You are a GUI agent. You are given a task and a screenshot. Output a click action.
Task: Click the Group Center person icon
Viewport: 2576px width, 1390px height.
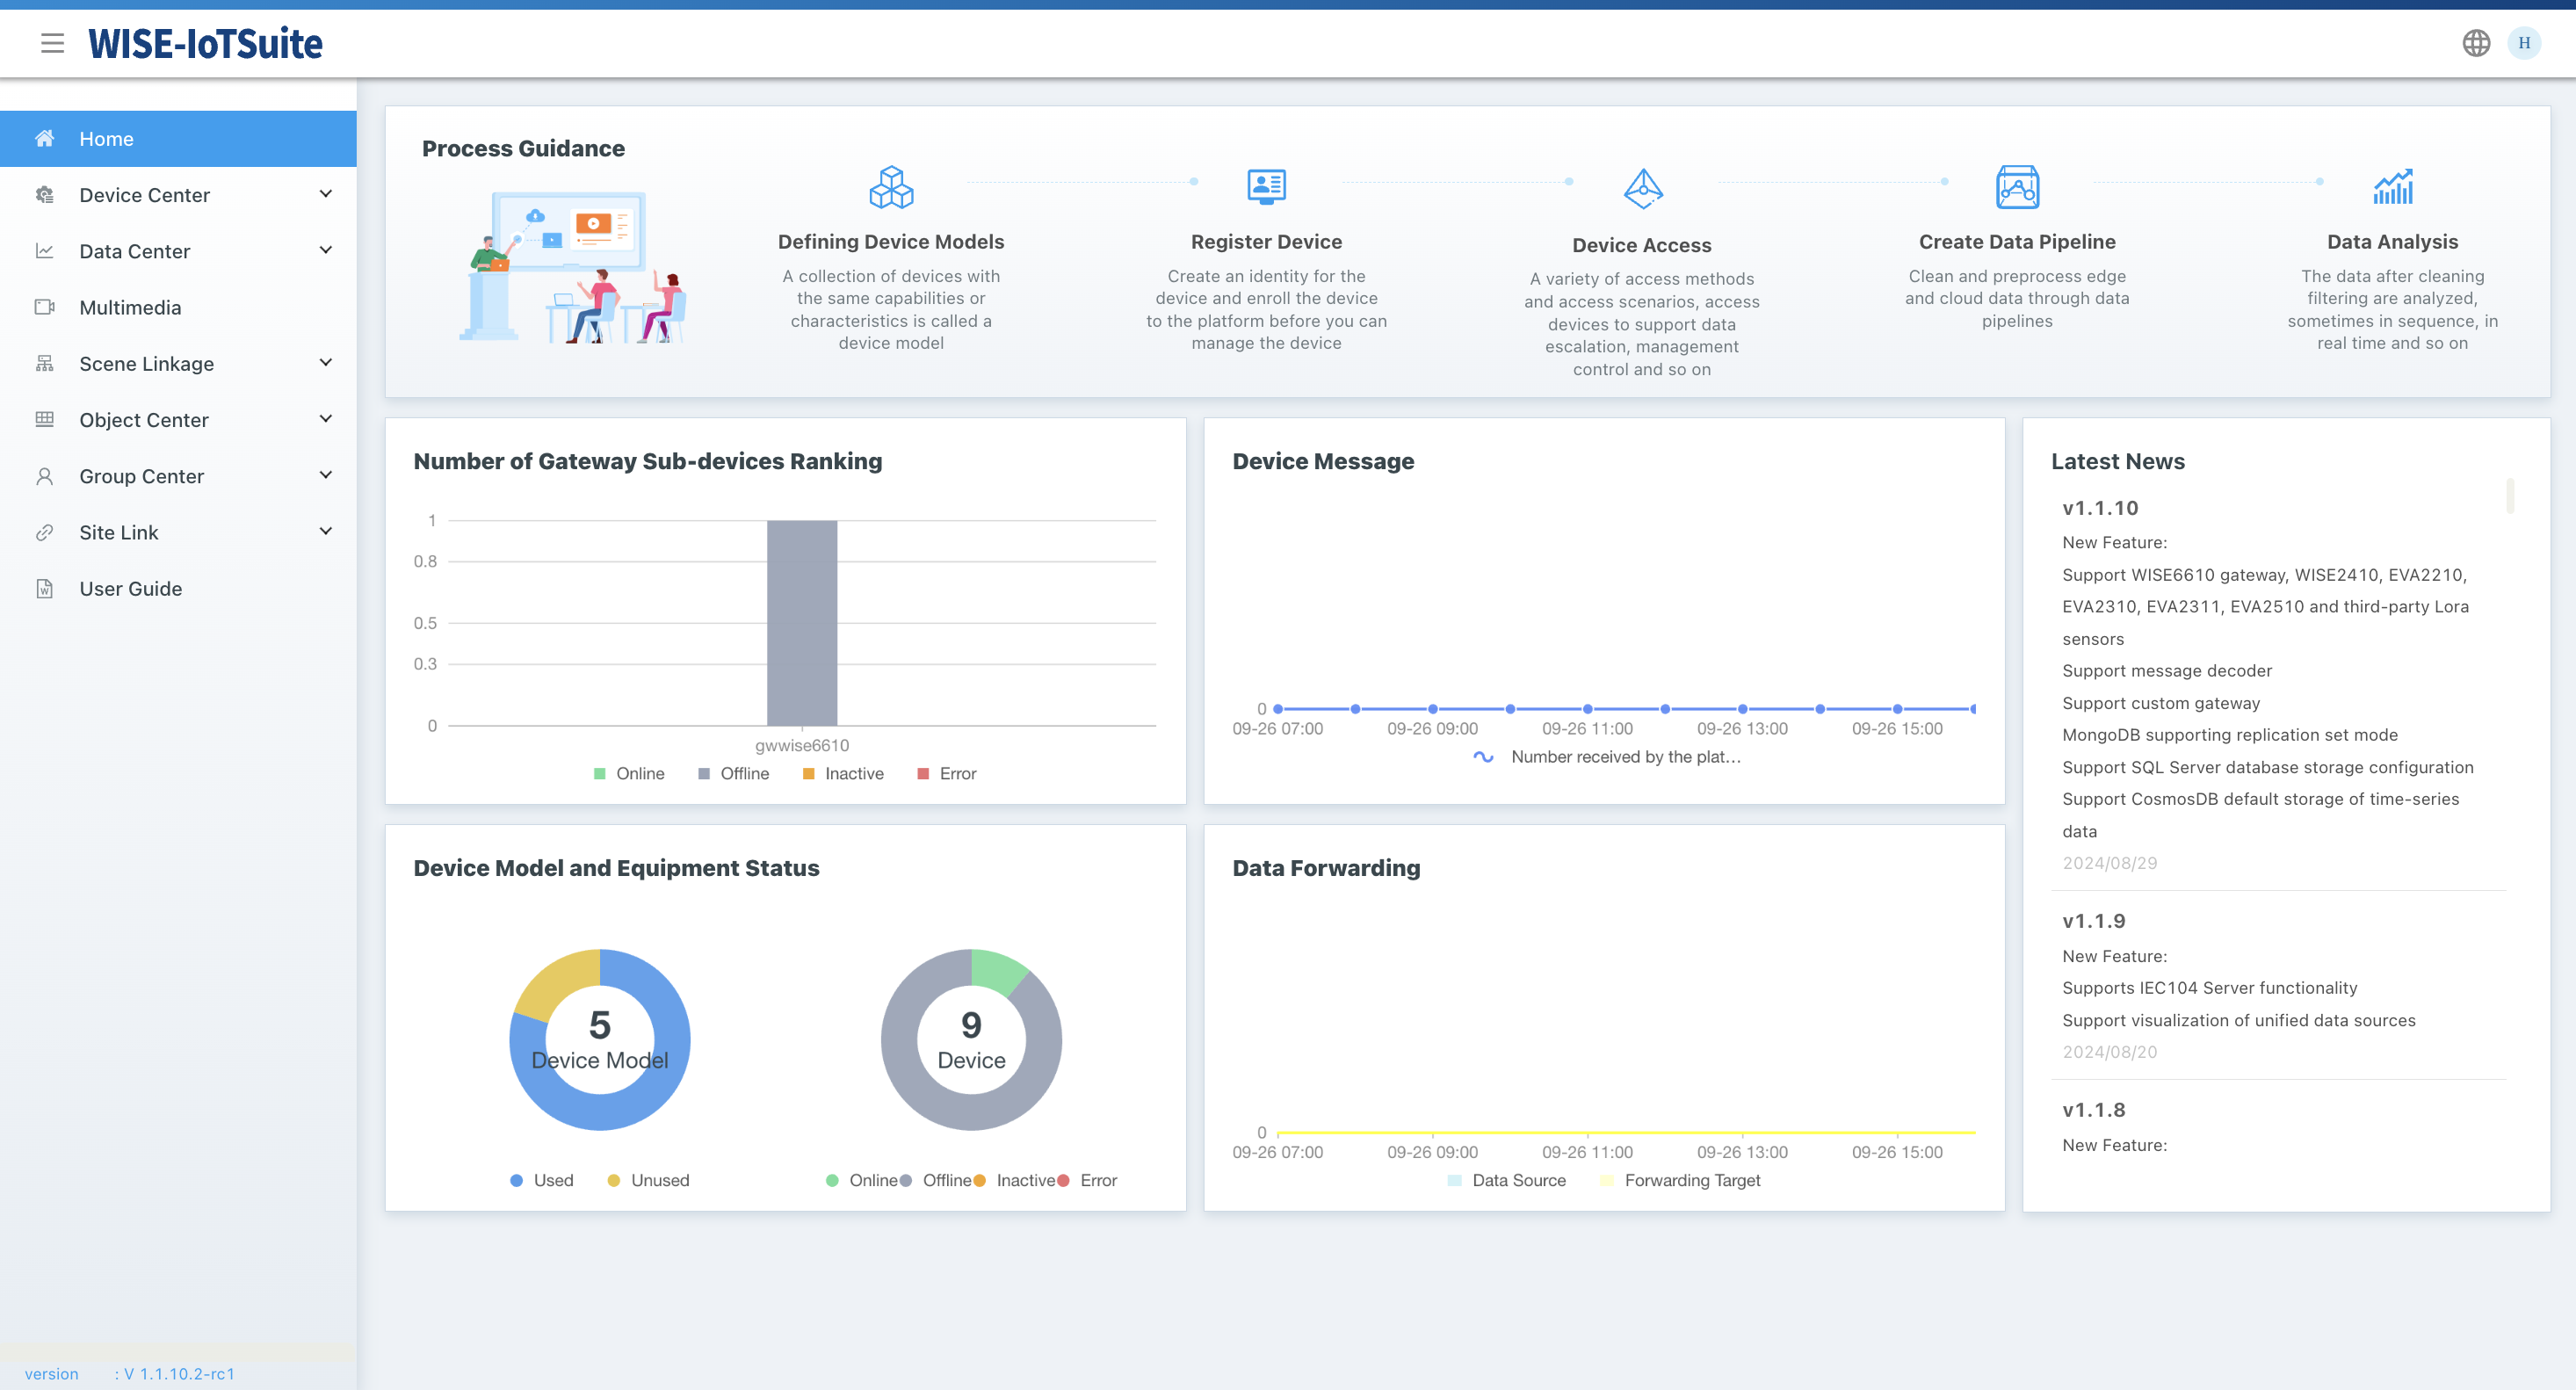coord(44,476)
